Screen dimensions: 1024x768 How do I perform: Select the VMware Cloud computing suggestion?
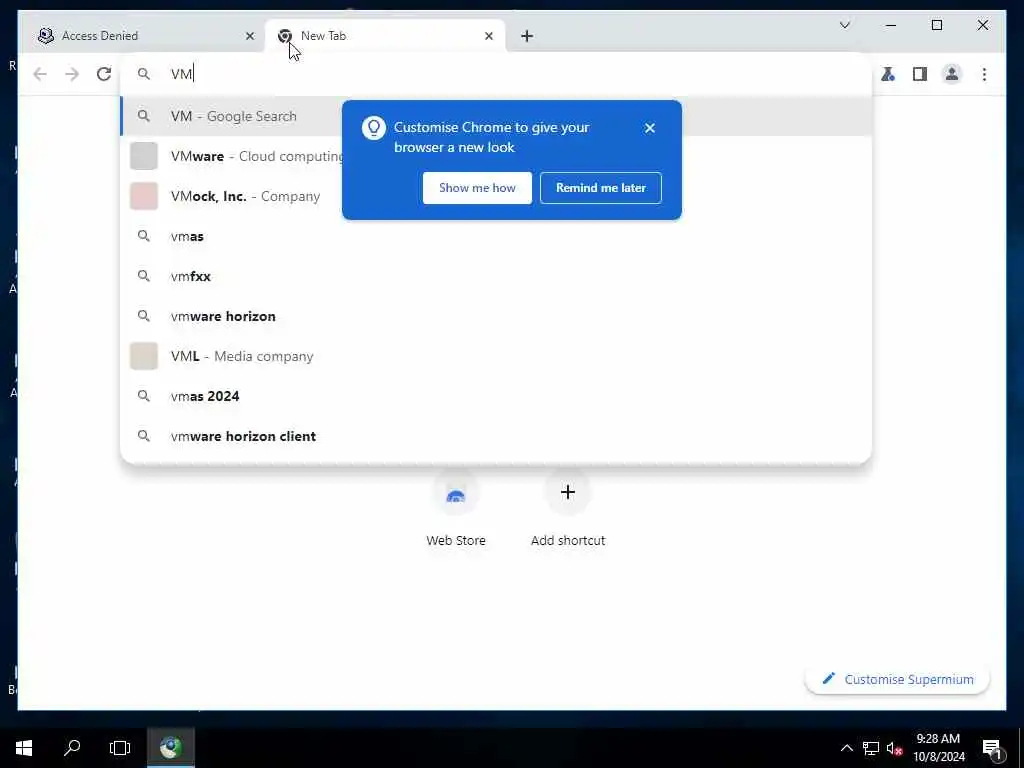496,156
